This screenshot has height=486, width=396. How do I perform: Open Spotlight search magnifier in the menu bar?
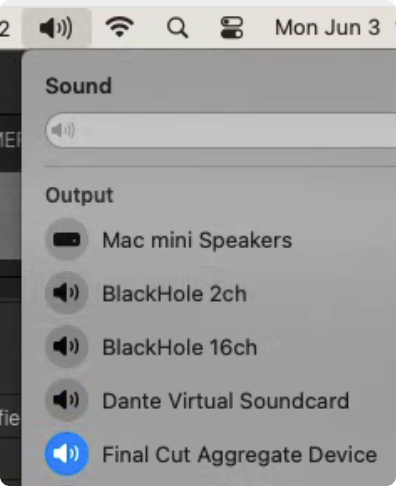pos(177,28)
